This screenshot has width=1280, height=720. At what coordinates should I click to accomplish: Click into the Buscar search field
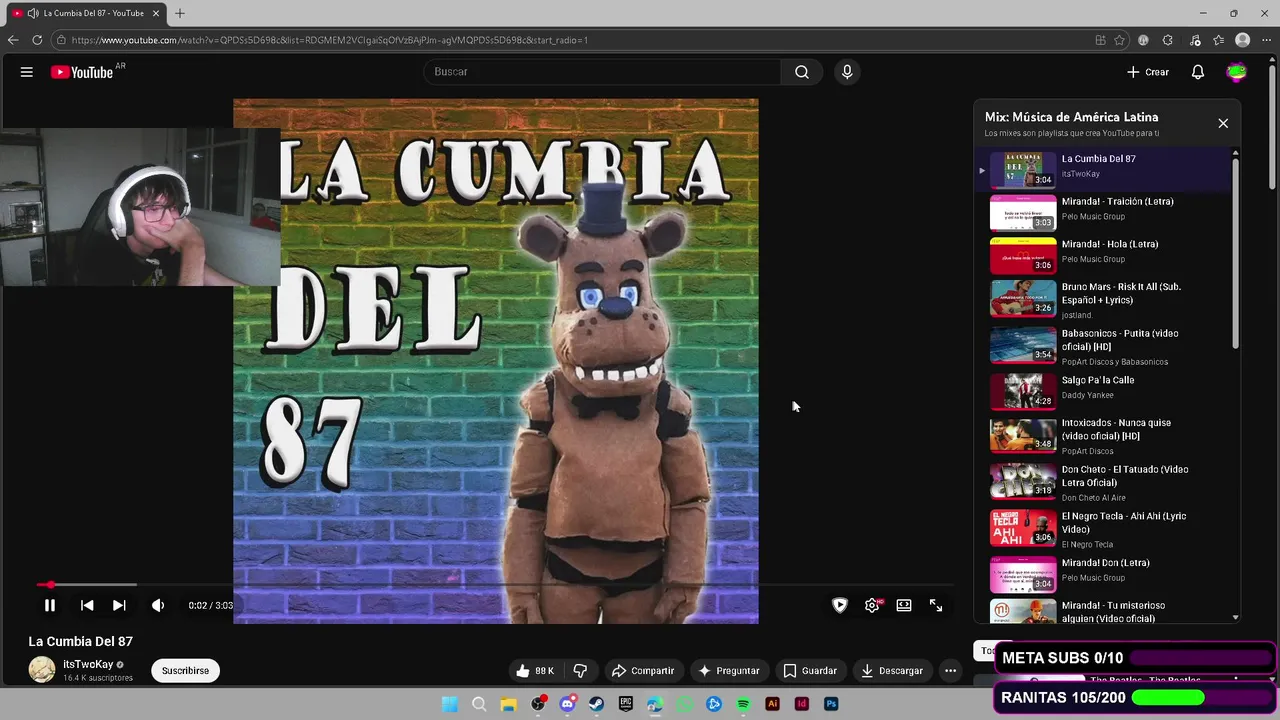click(602, 72)
